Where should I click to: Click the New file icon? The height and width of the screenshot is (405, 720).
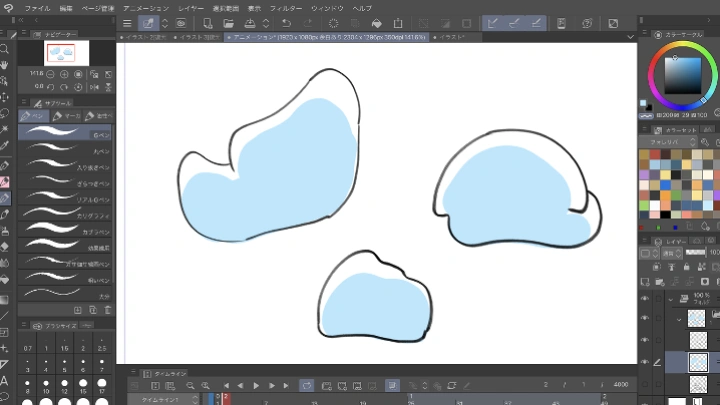(x=208, y=23)
